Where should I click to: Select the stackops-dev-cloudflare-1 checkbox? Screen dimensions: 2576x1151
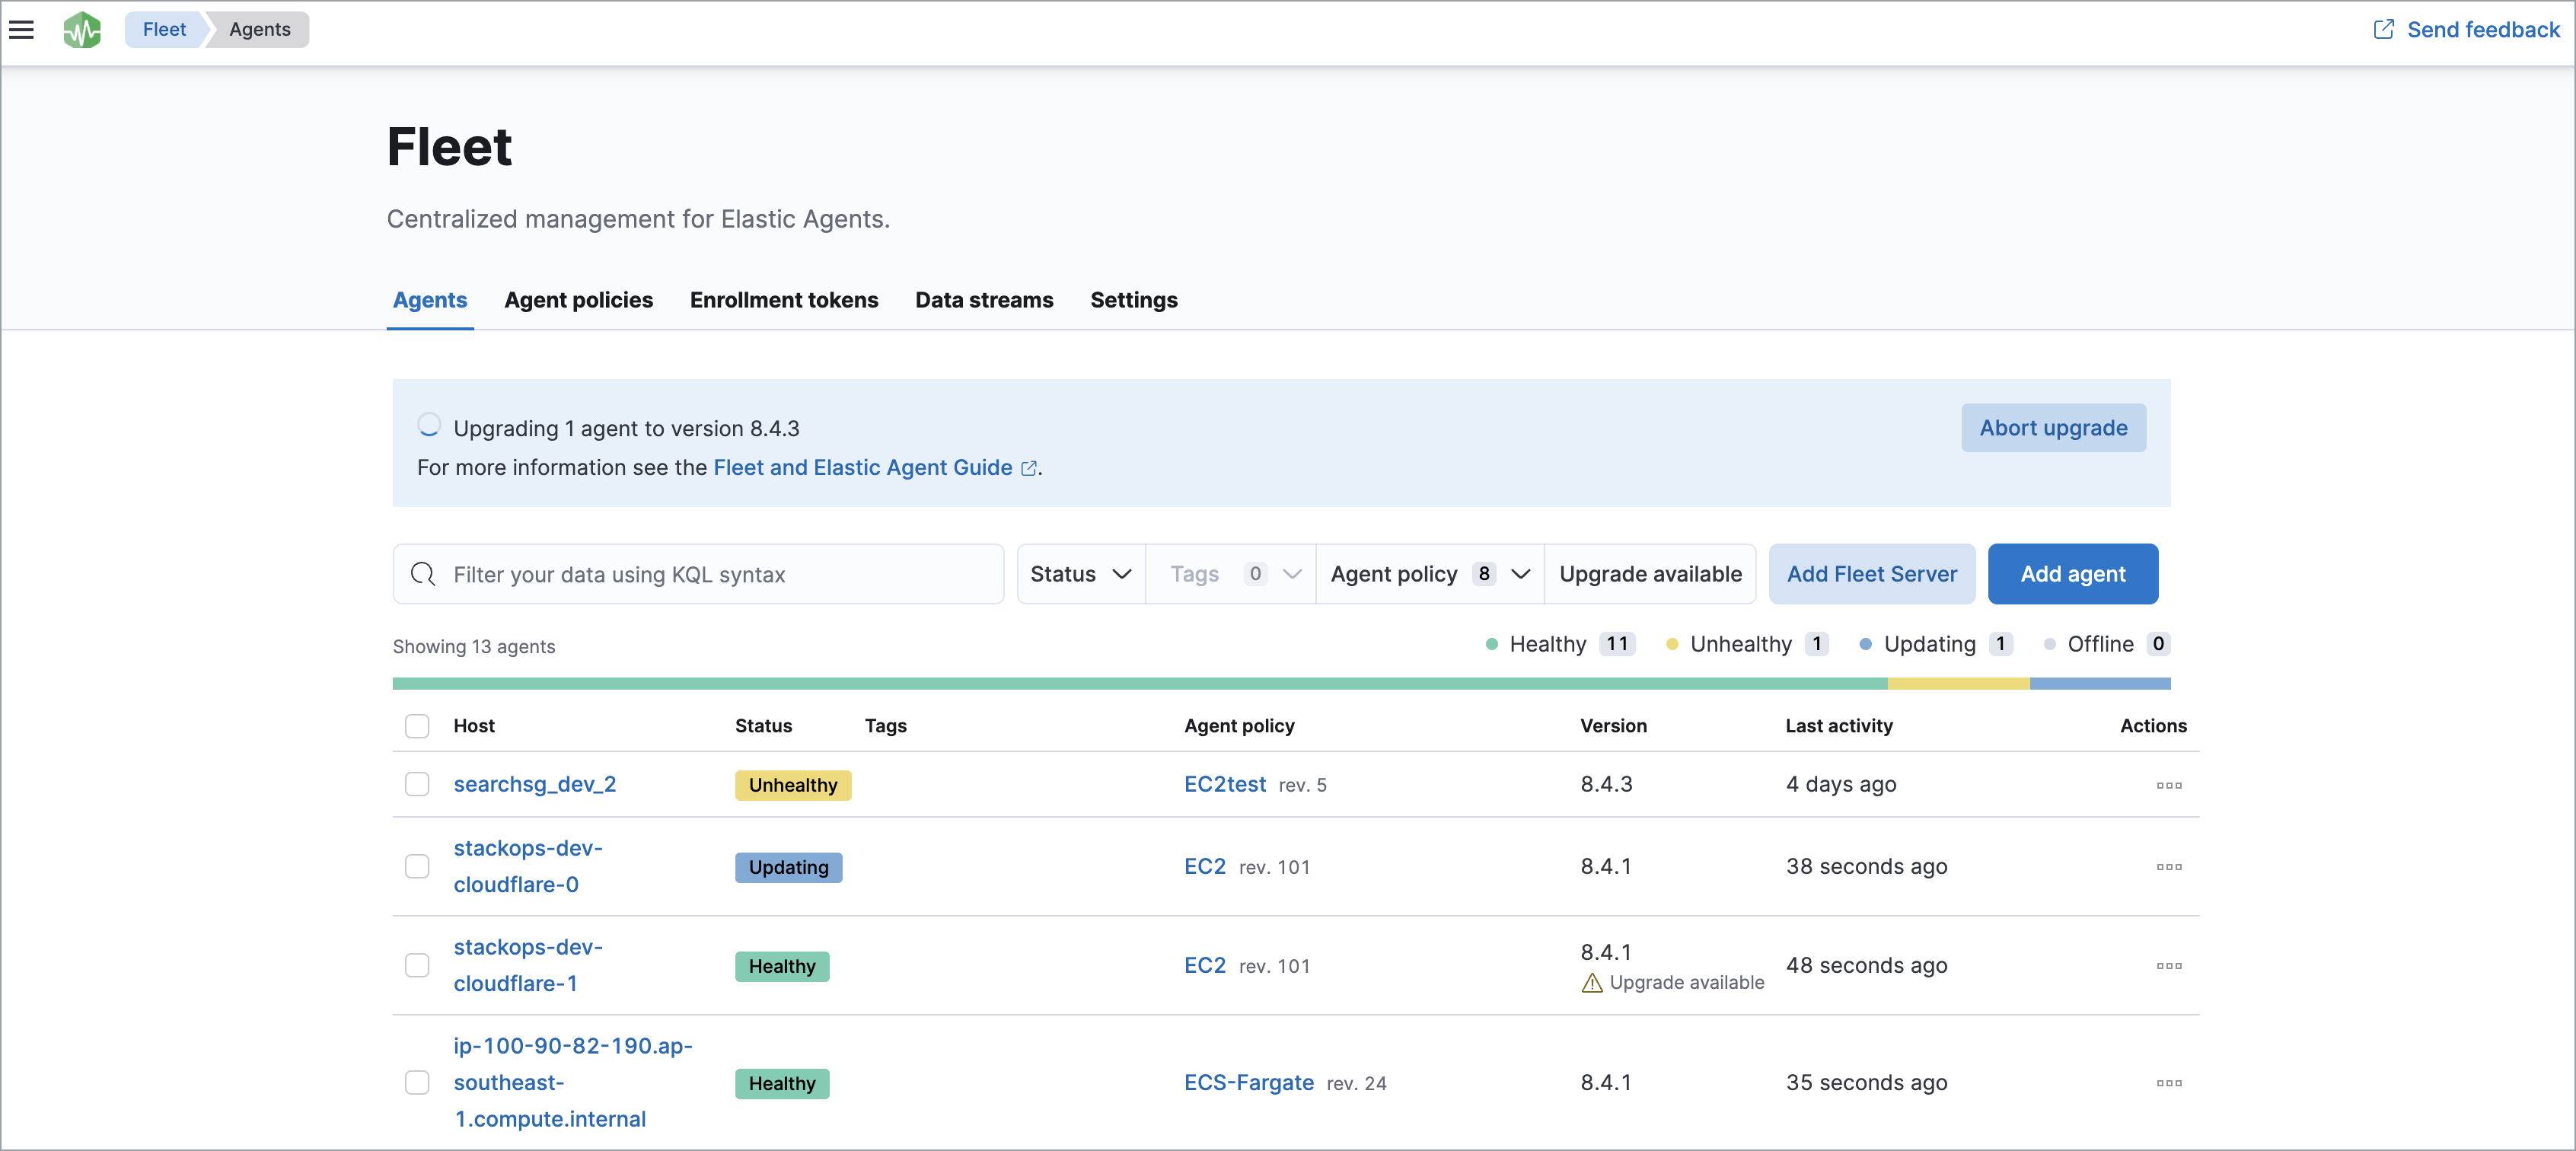pos(417,965)
